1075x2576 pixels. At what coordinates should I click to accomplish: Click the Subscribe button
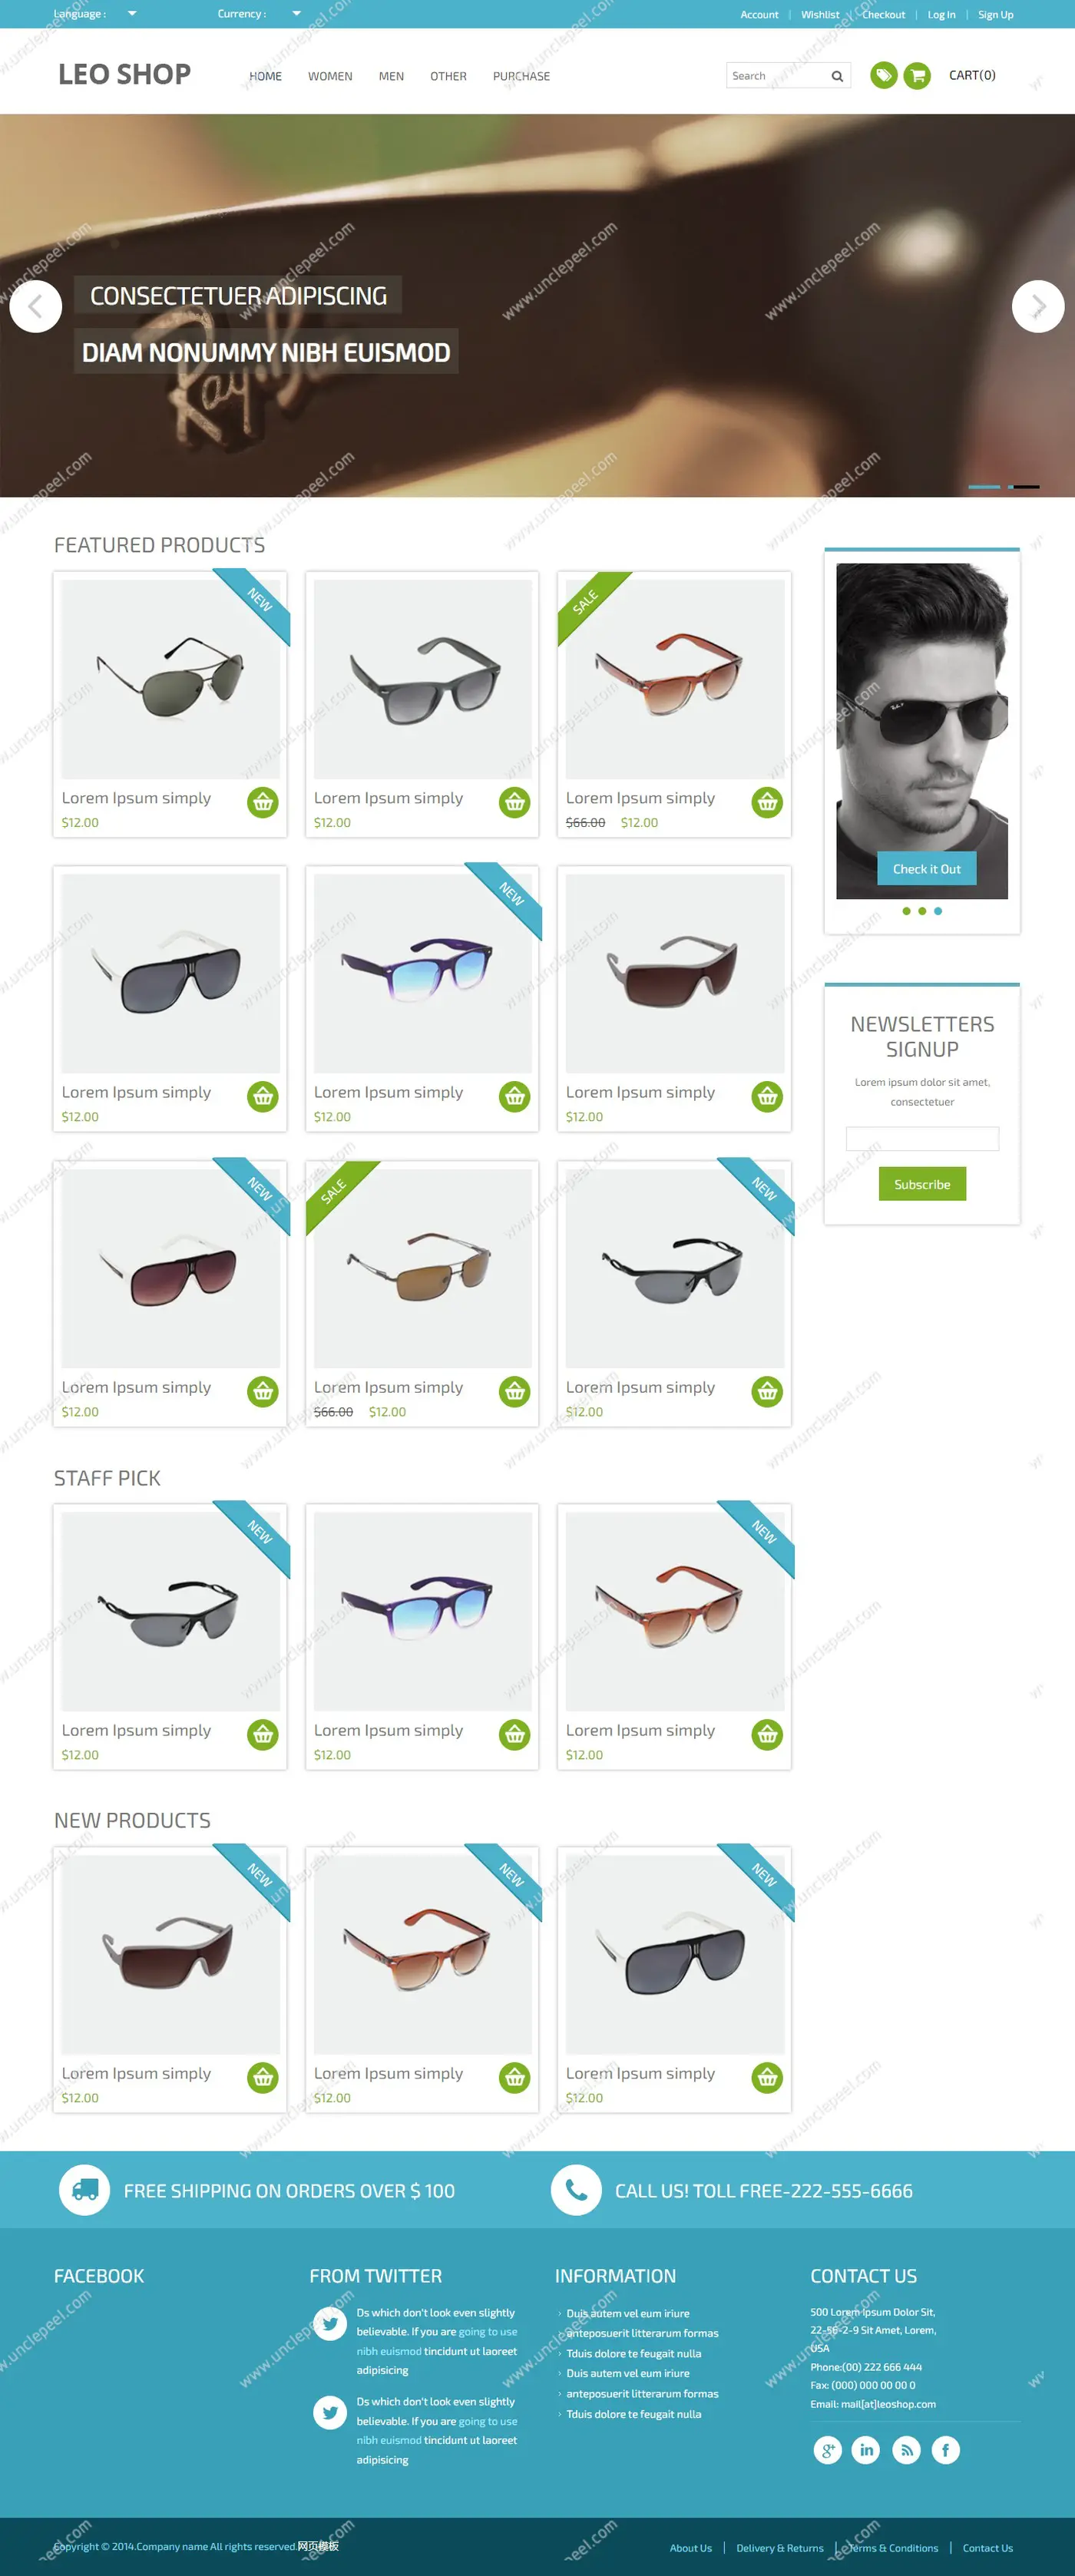[922, 1184]
